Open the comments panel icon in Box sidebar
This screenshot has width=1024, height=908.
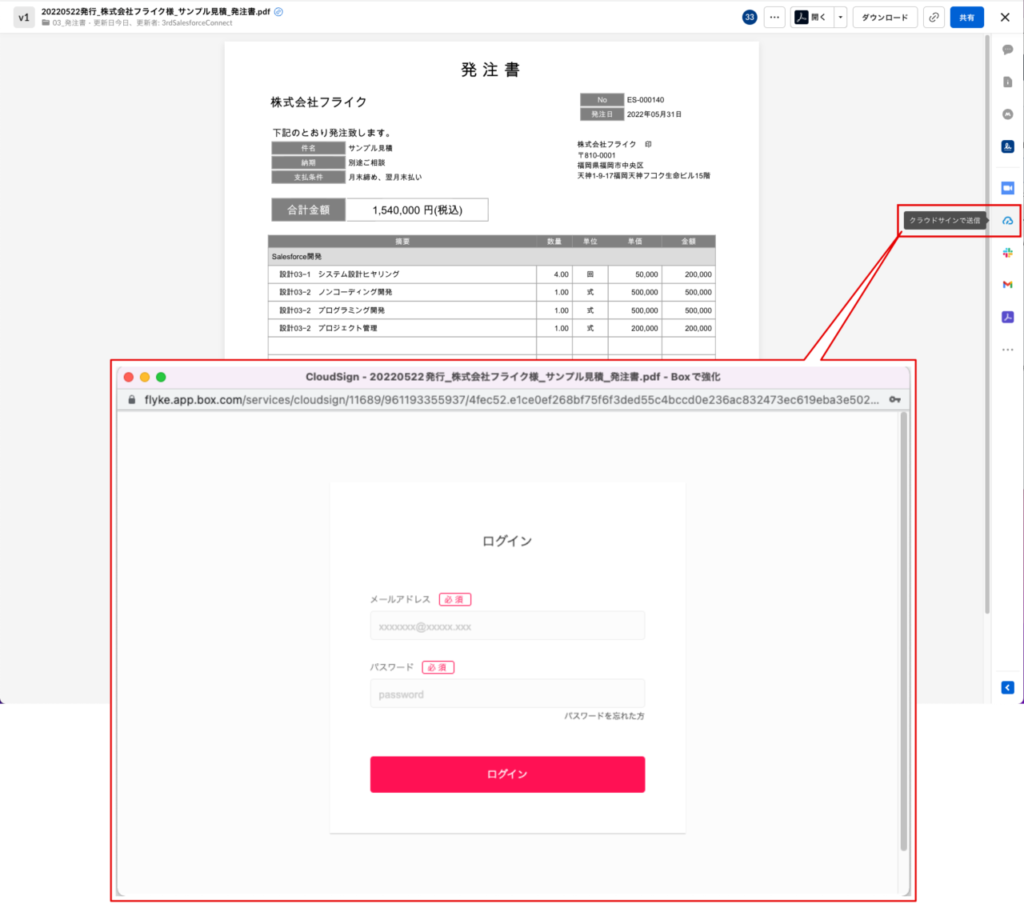[1008, 50]
